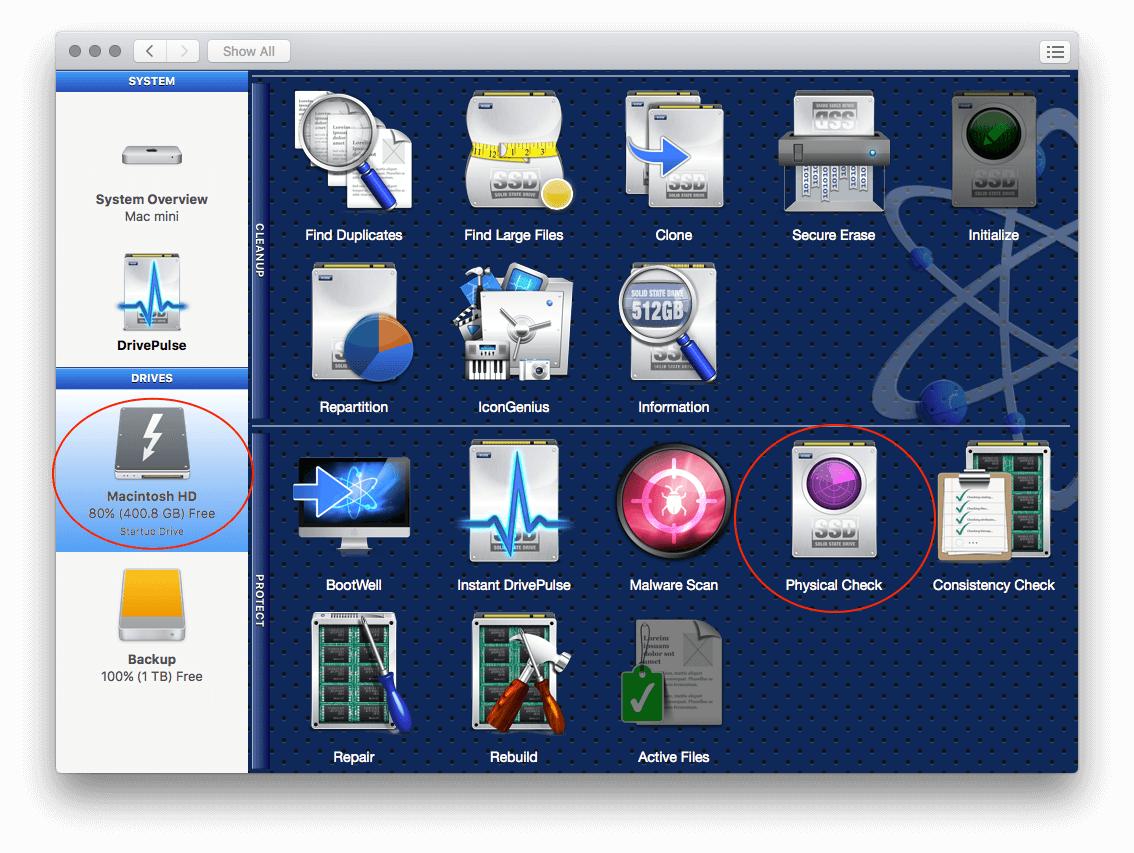Viewport: 1134px width, 853px height.
Task: Run a Consistency Check
Action: (993, 510)
